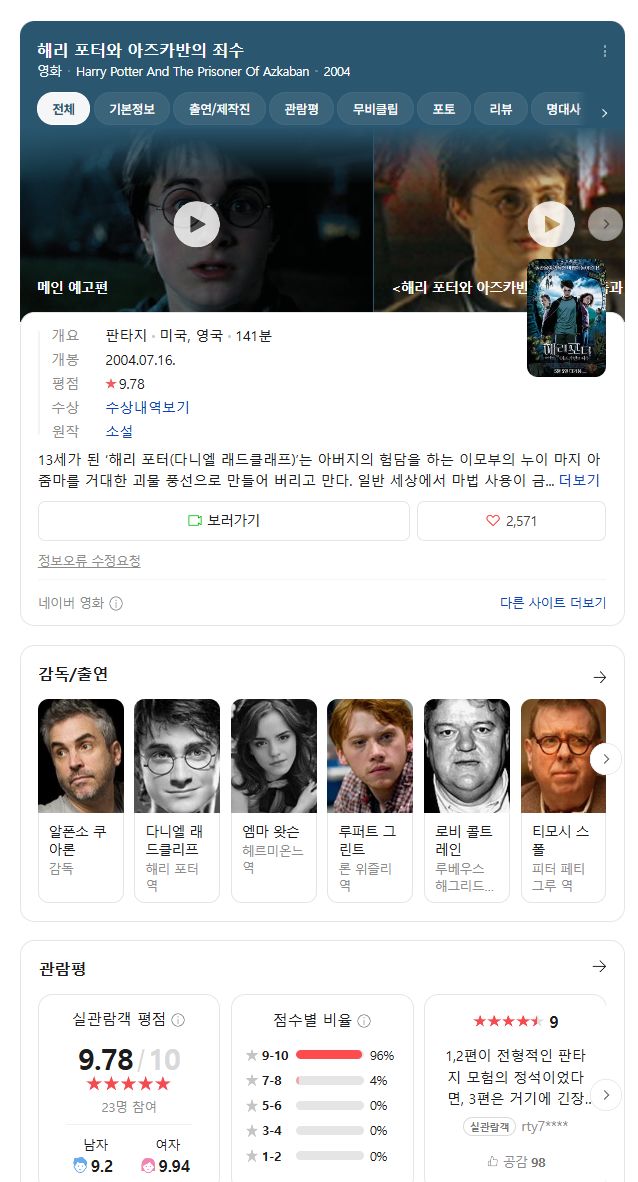Click the 공감 thumbs-up icon on review

(492, 1162)
